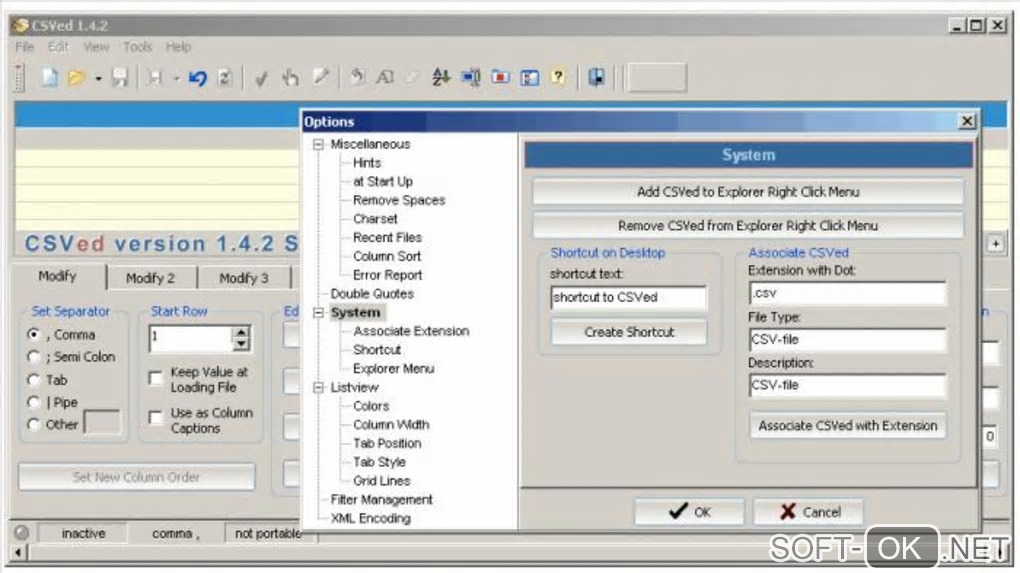This screenshot has width=1020, height=573.
Task: Click the Description input field
Action: pos(848,385)
